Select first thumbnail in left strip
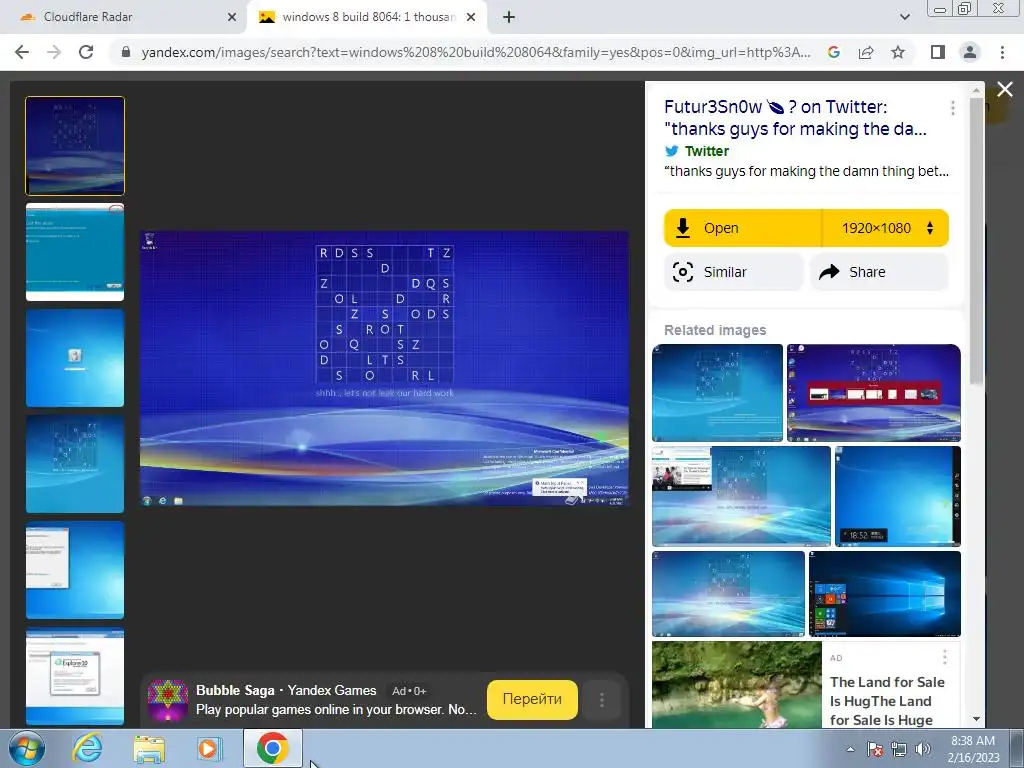 click(75, 146)
